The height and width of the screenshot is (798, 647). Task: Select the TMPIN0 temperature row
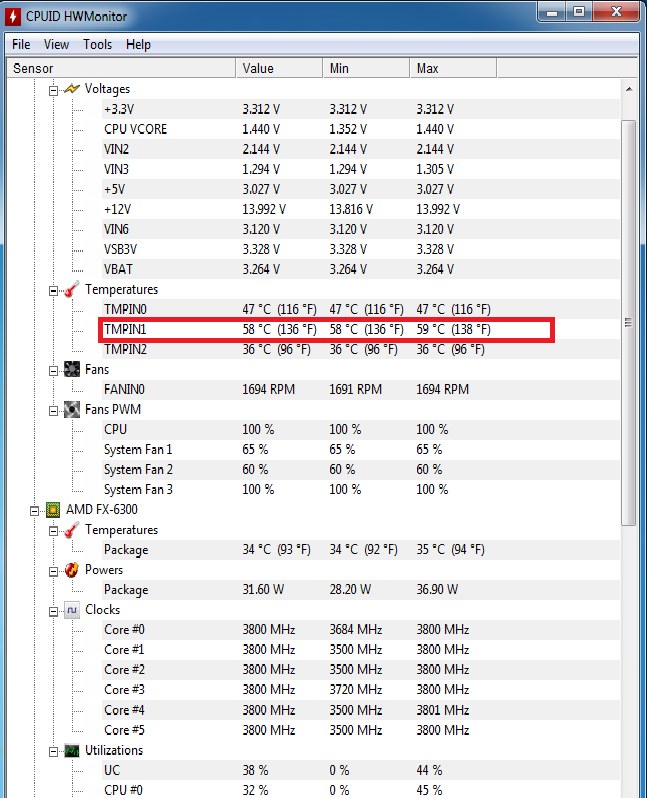[x=360, y=309]
